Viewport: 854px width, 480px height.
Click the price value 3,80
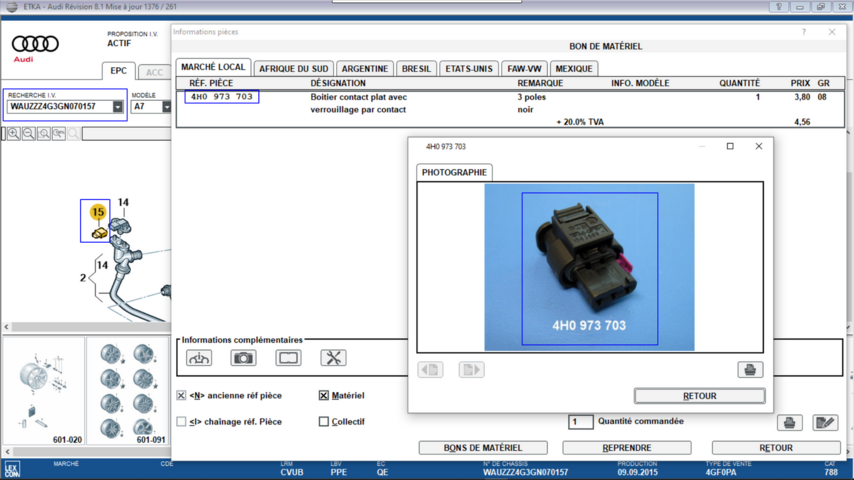point(802,97)
